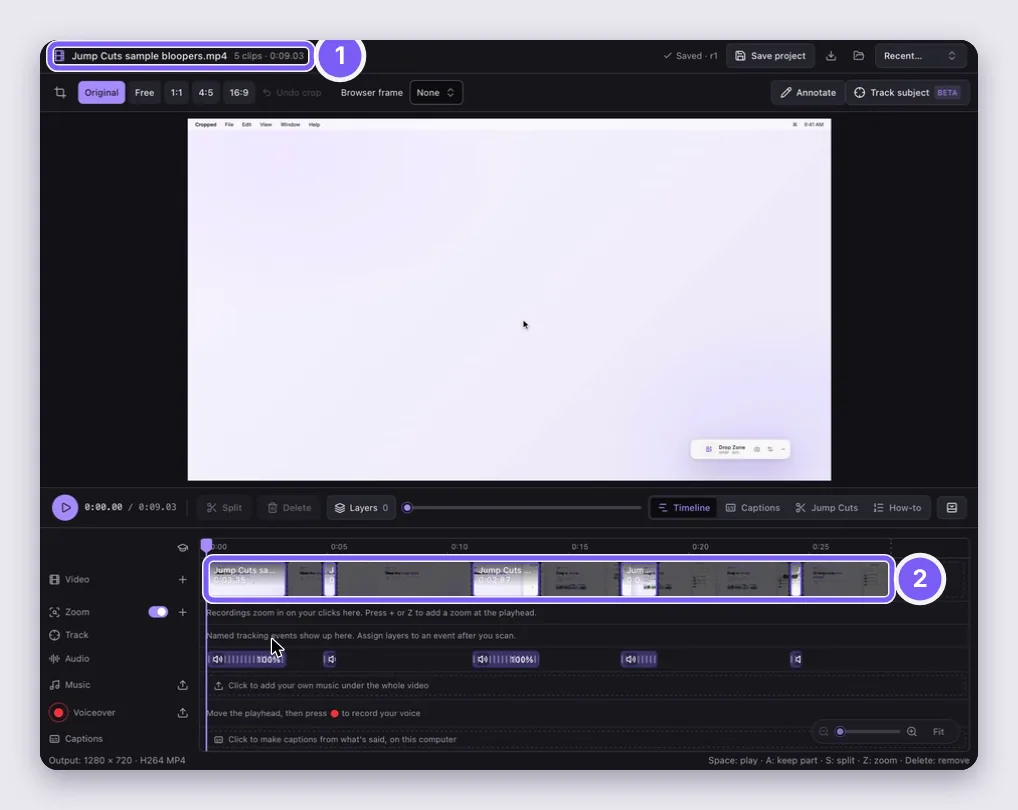1018x810 pixels.
Task: Click the Fit timeline button
Action: pos(939,731)
